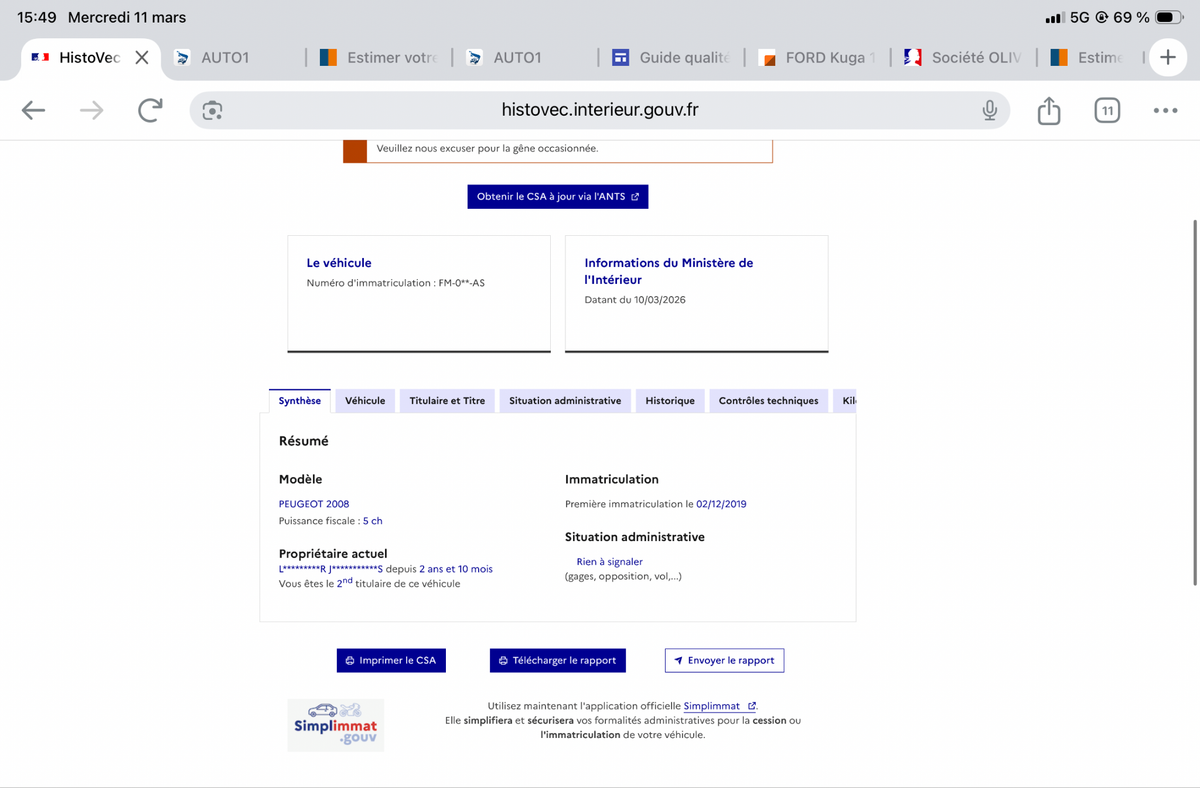Go forward with the browser forward arrow
1200x788 pixels.
(92, 111)
